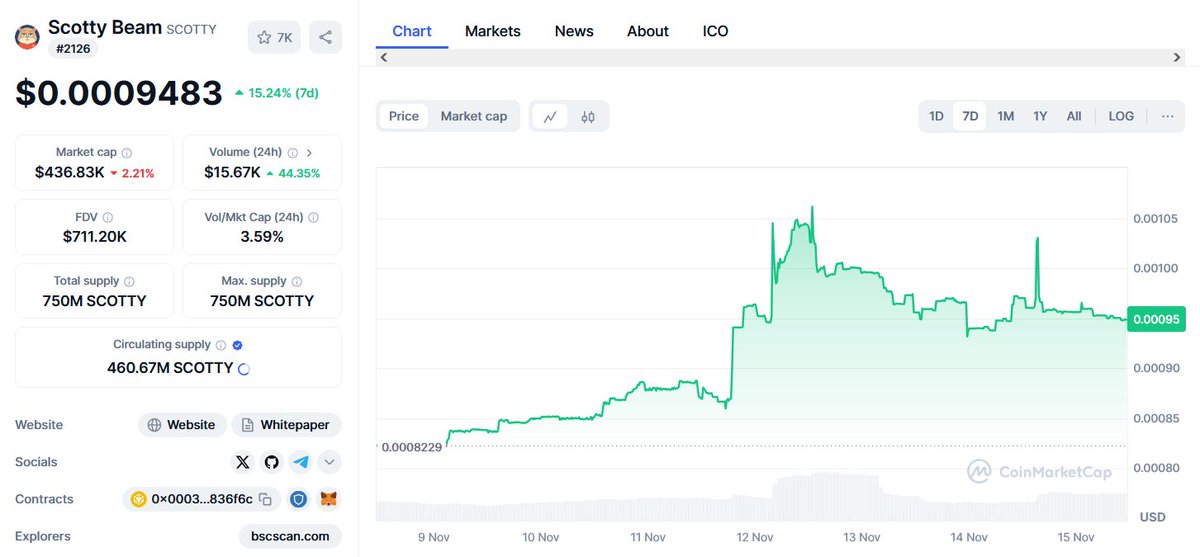Screen dimensions: 1200x557
Task: Click the Max. supply info icon
Action: (x=297, y=282)
